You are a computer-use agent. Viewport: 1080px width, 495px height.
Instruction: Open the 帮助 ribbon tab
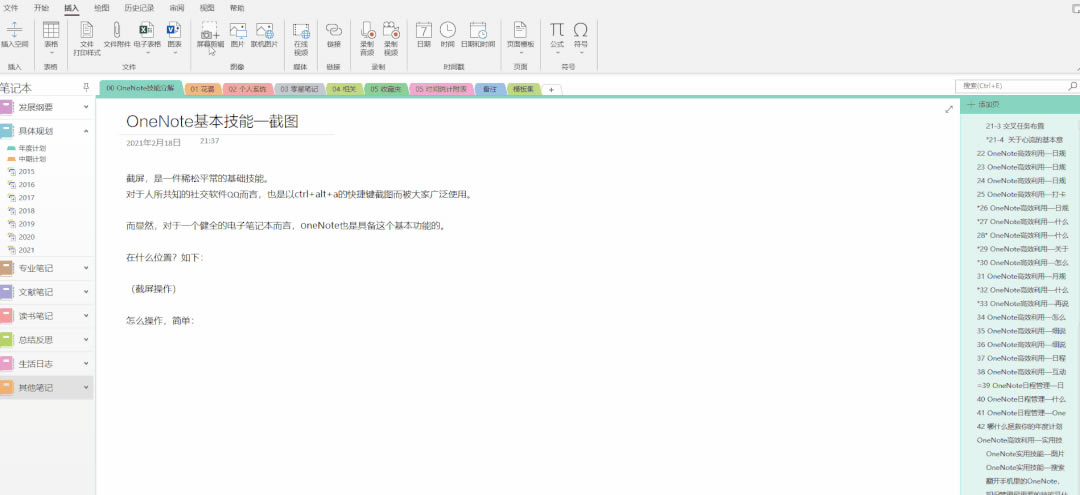(x=237, y=8)
